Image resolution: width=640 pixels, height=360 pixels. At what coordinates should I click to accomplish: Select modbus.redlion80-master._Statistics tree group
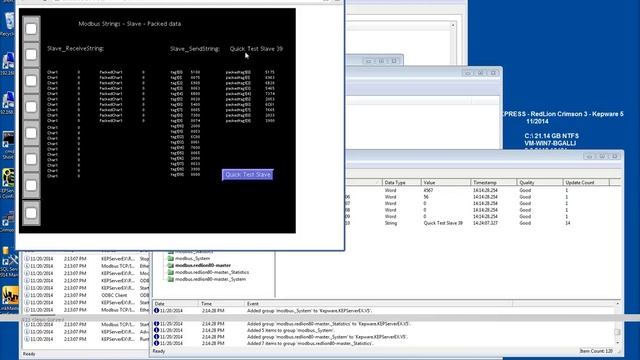(212, 272)
